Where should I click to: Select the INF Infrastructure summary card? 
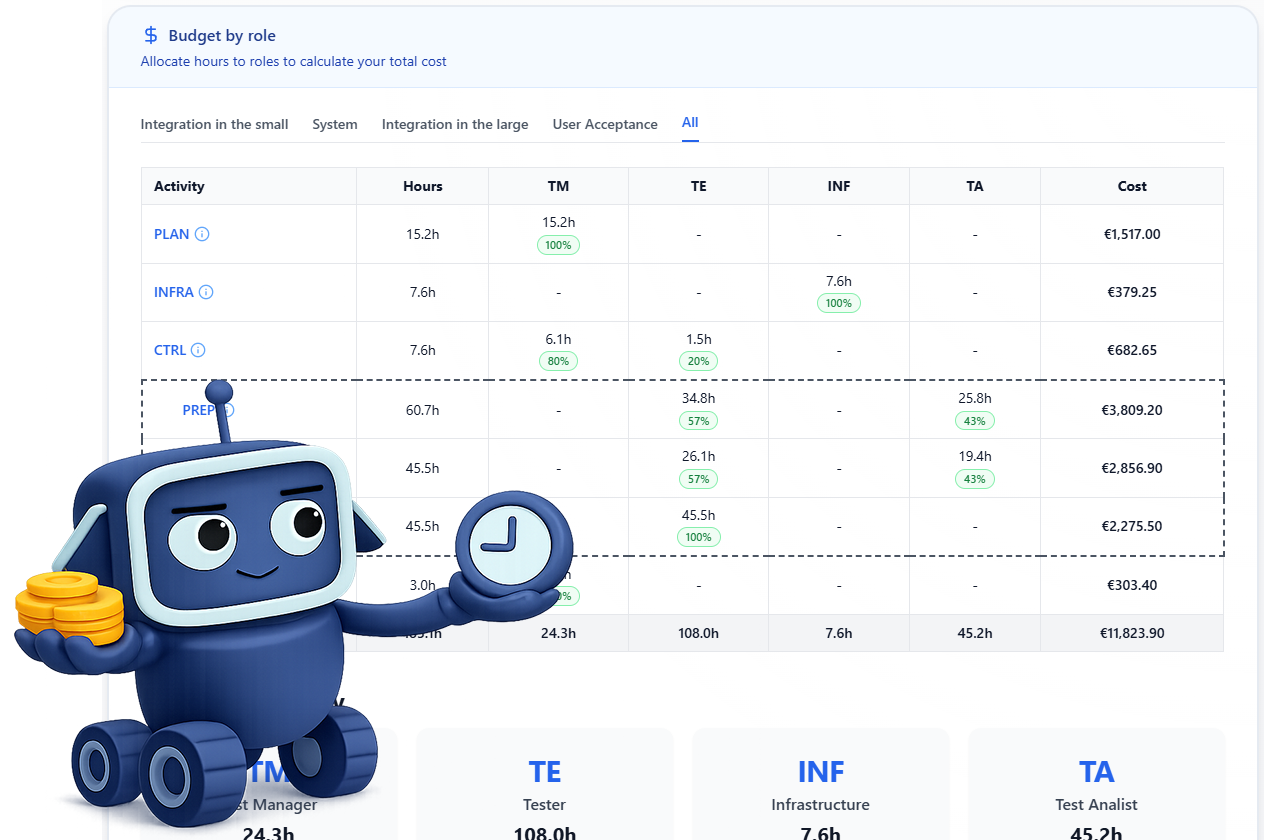point(820,785)
